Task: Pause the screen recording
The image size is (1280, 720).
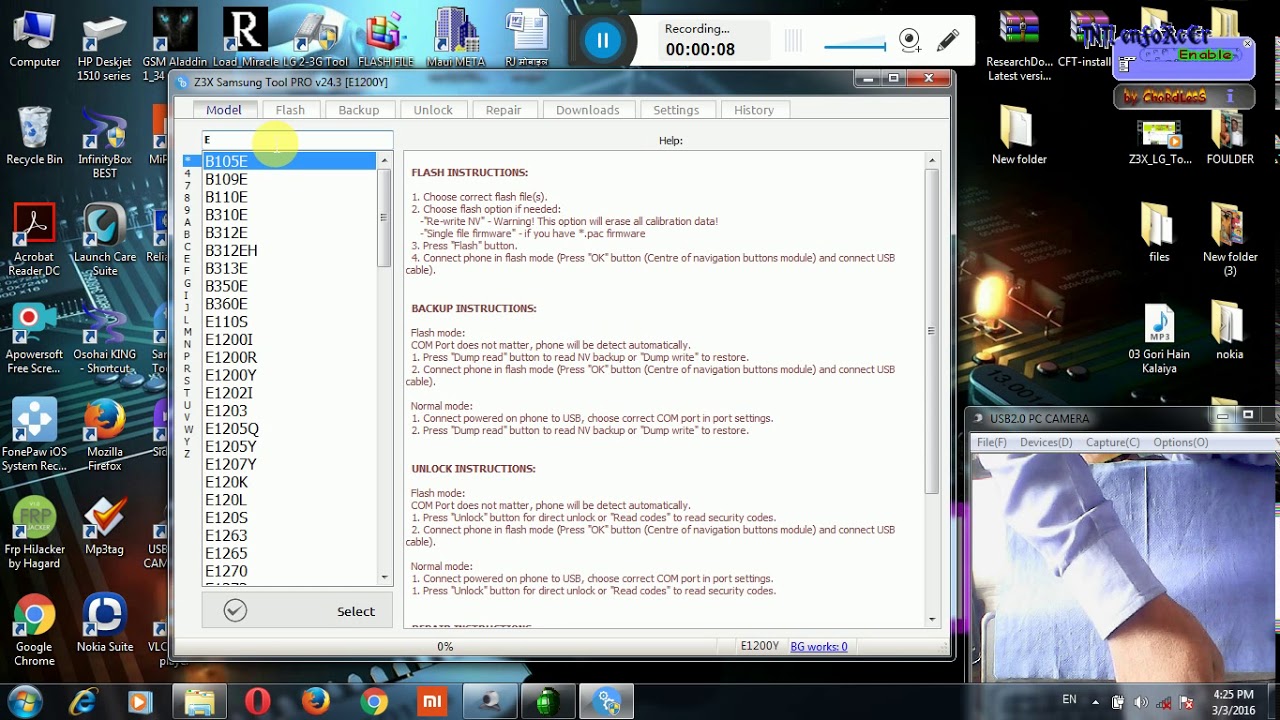Action: coord(602,40)
